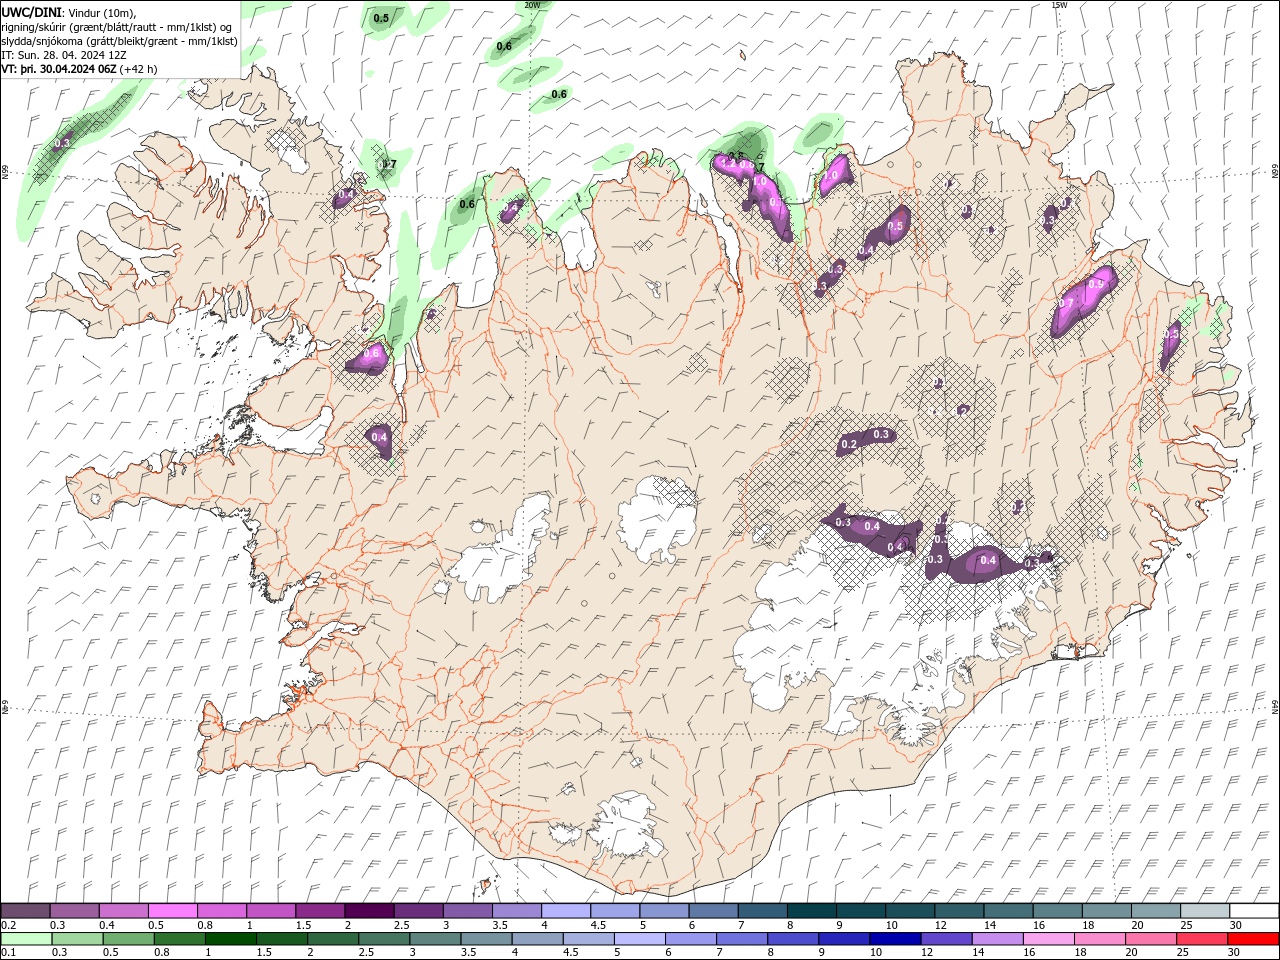
Task: Select the purple lower legend swatch at 12
Action: [x=945, y=939]
